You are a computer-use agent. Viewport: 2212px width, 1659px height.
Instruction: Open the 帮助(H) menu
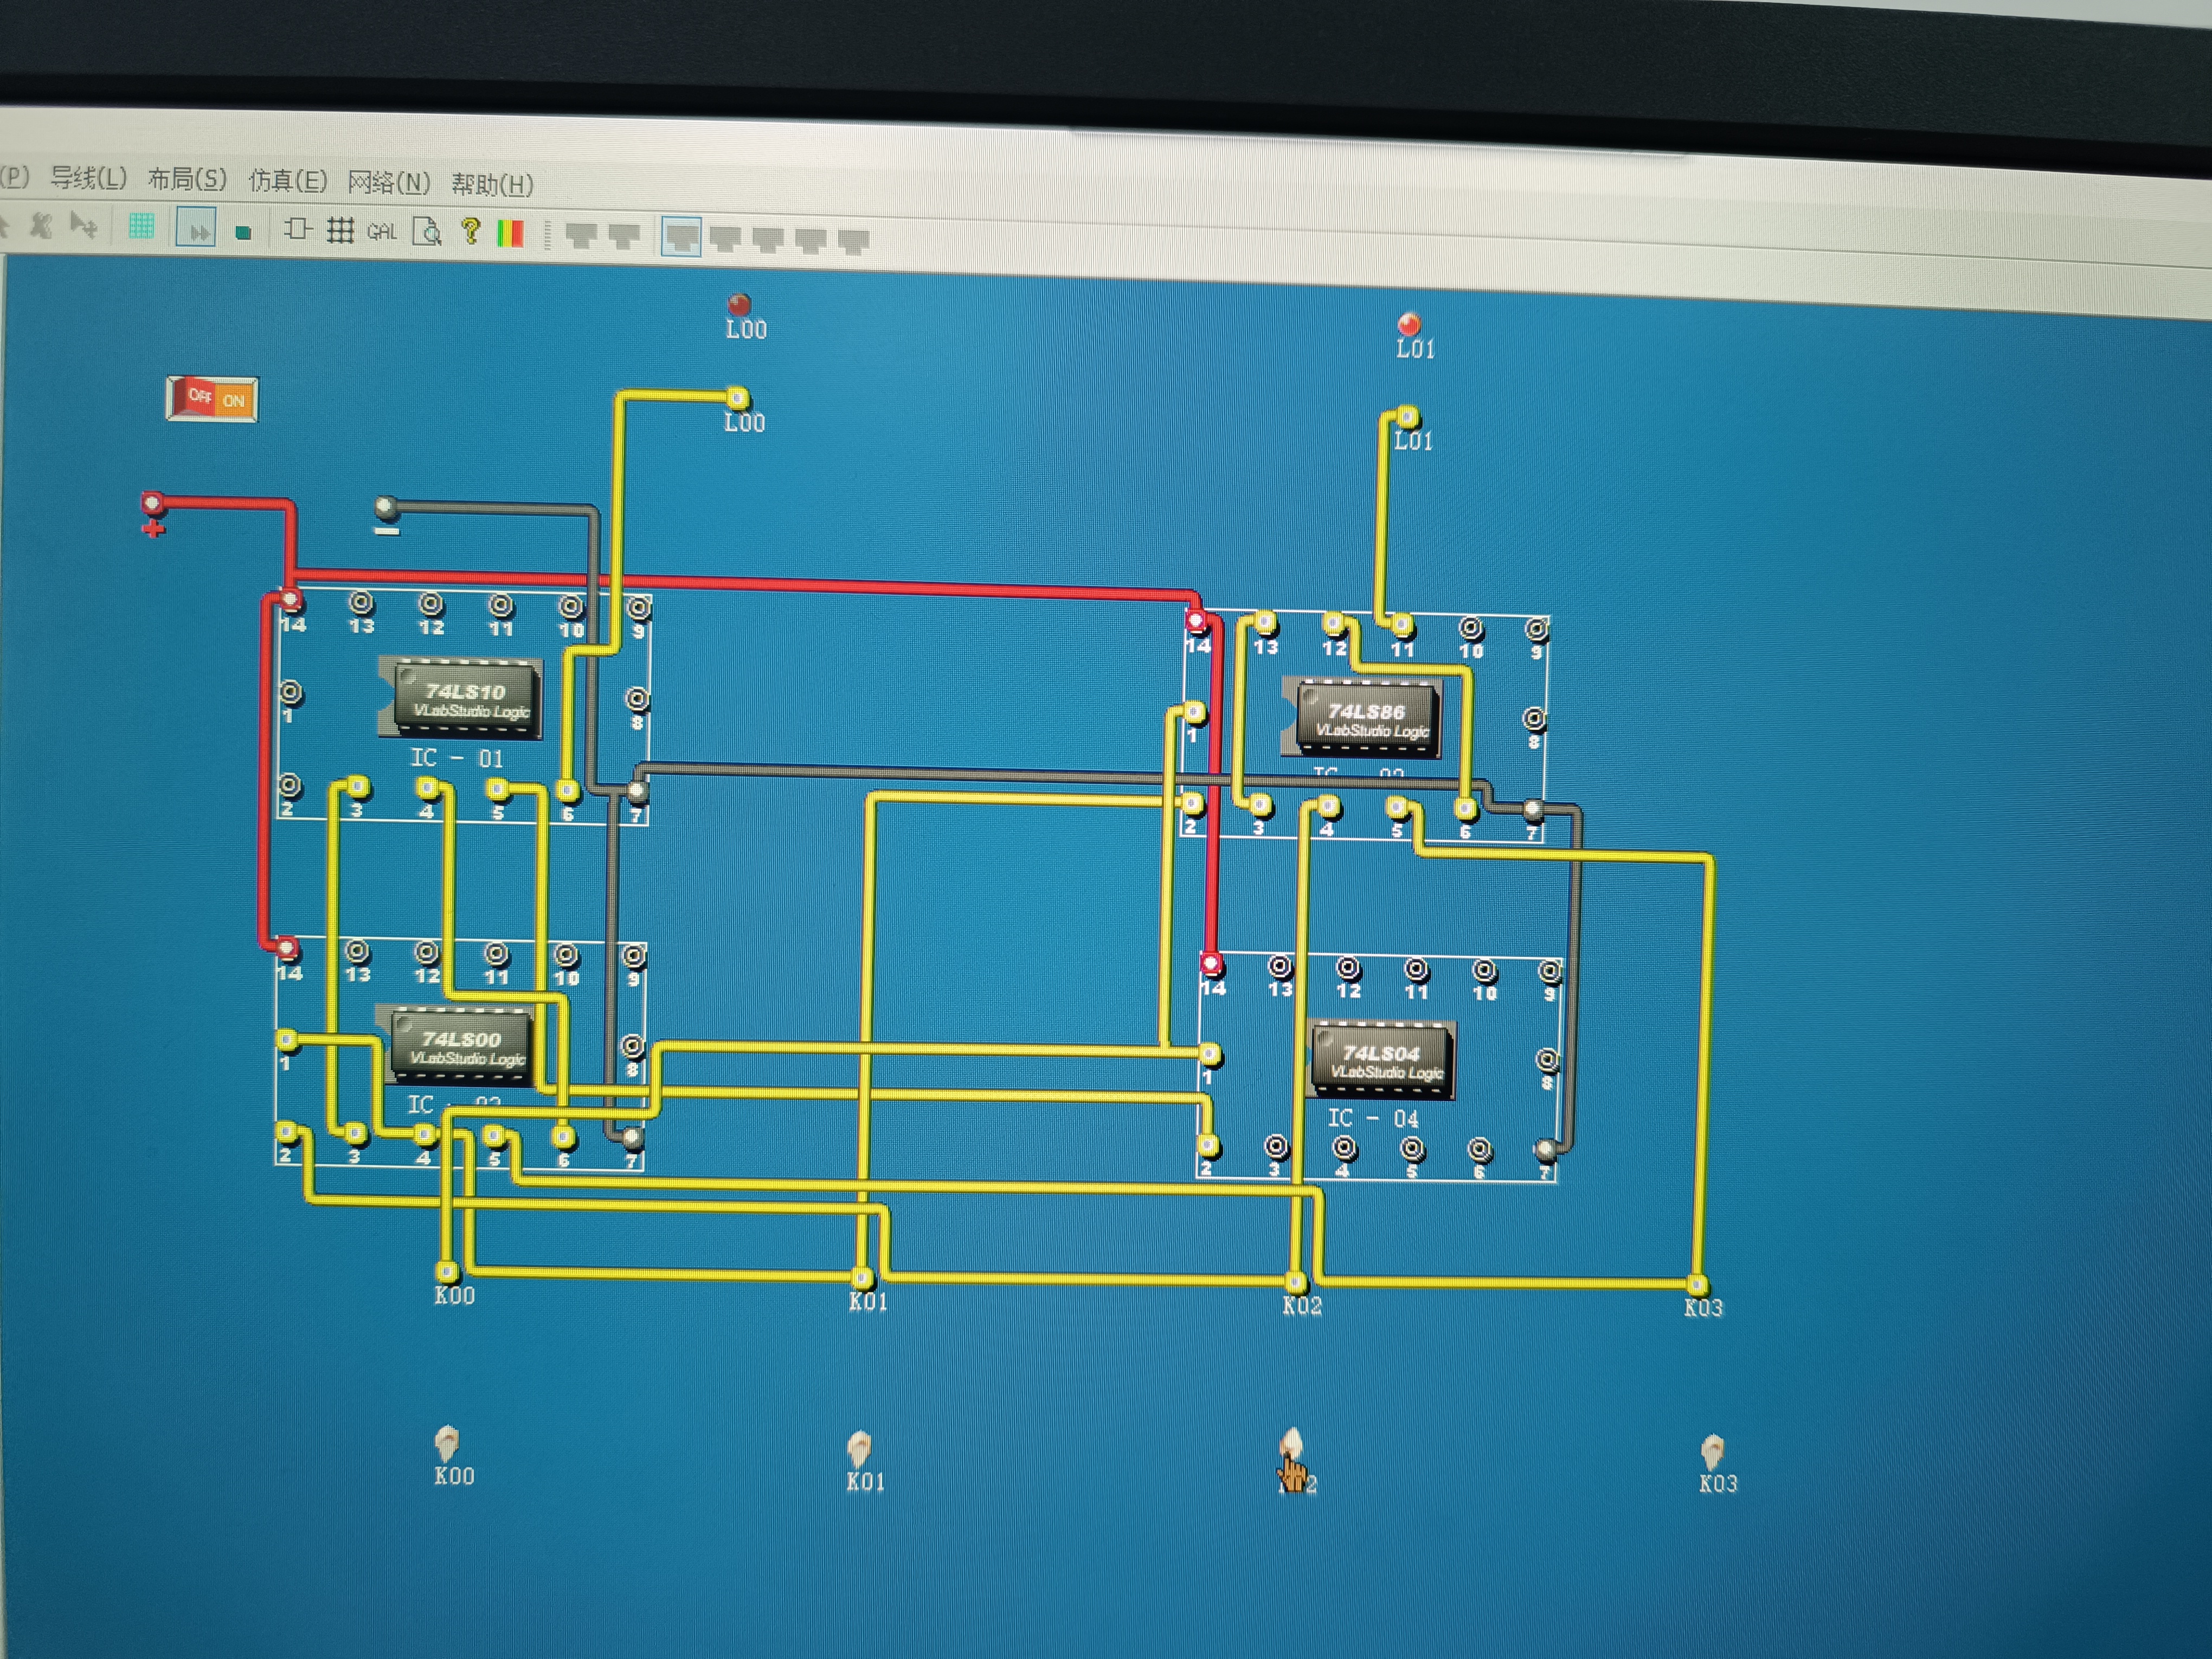(x=492, y=184)
